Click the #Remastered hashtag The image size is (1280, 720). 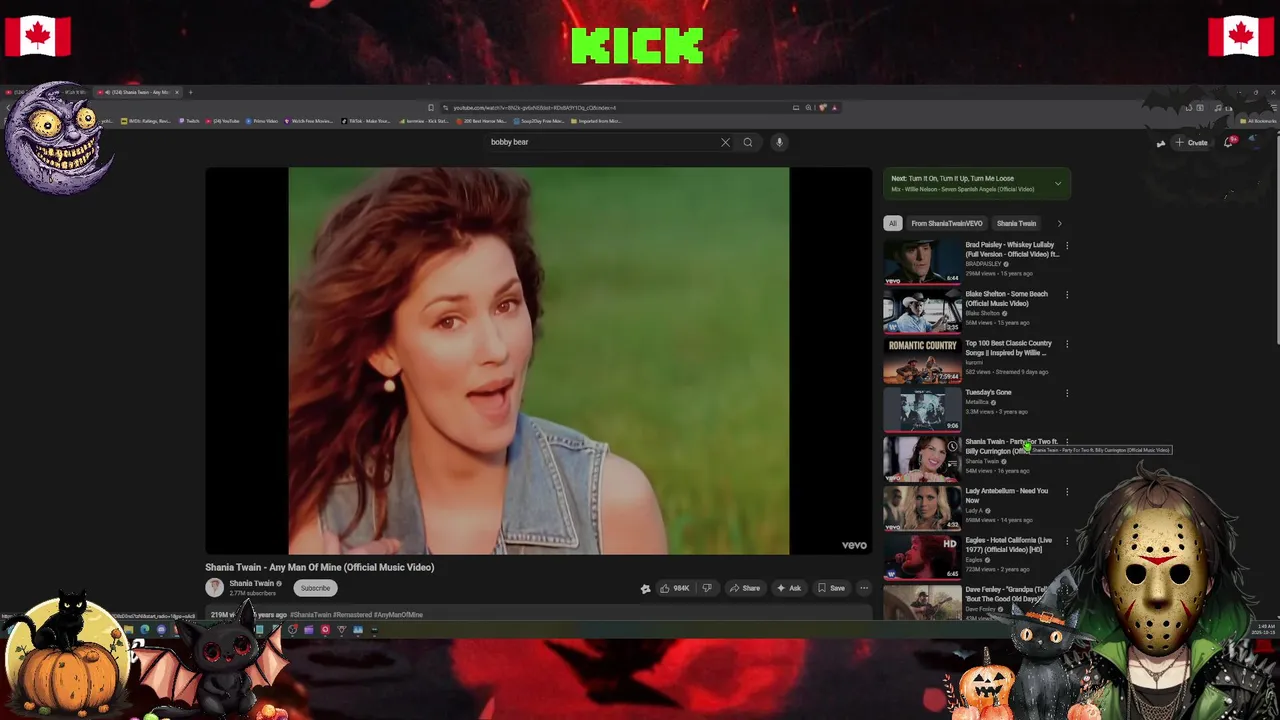353,615
